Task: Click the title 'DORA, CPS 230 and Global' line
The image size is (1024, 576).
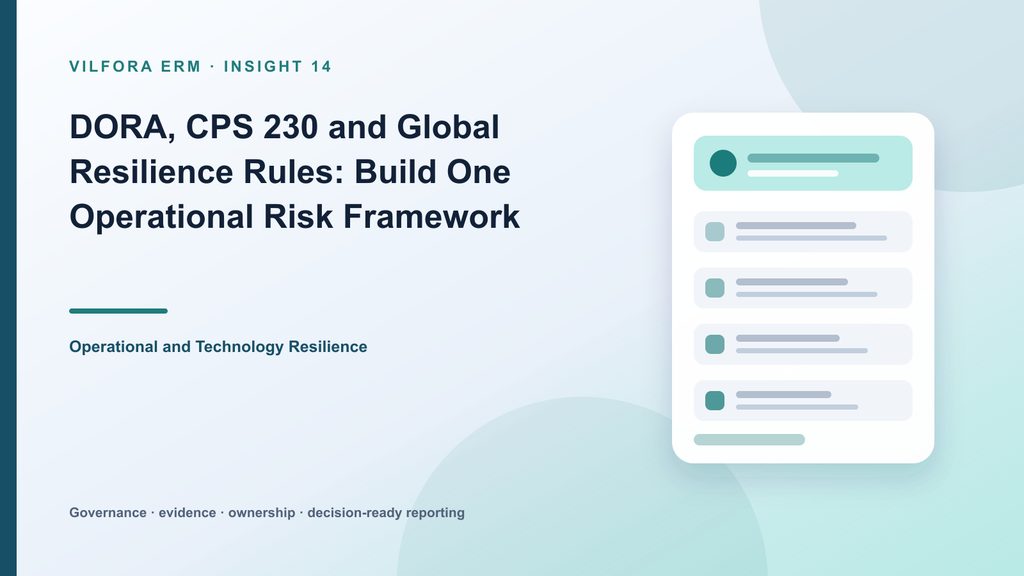Action: (x=285, y=127)
